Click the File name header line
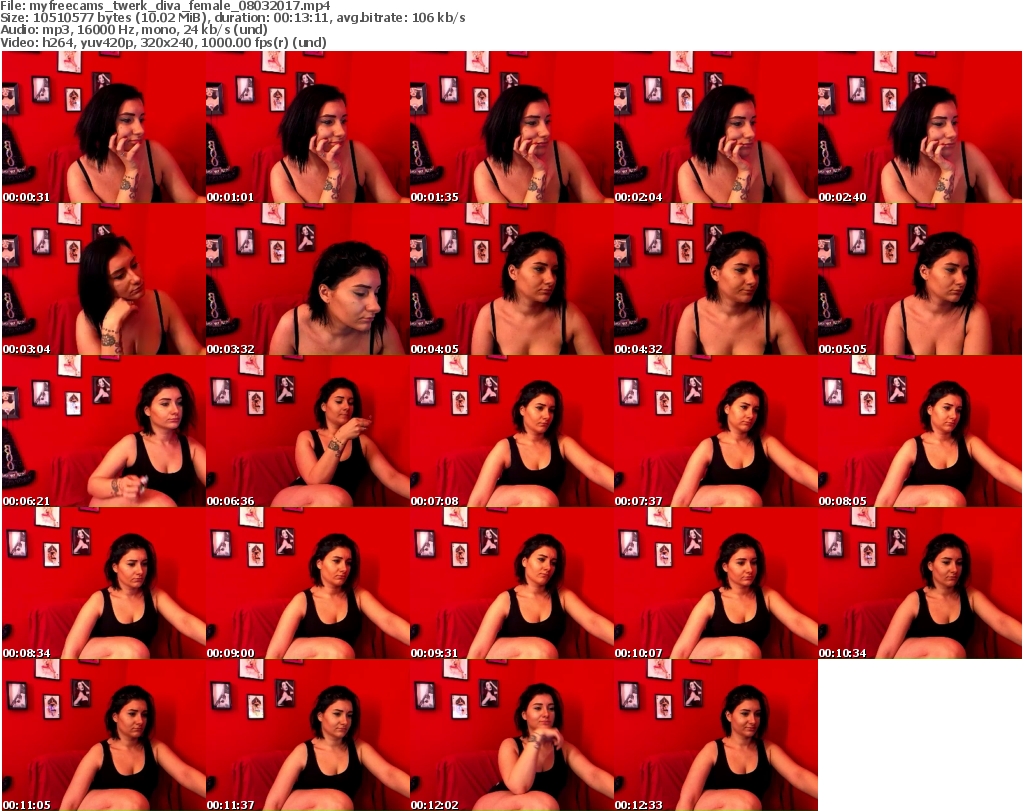The image size is (1024, 811). (x=165, y=6)
